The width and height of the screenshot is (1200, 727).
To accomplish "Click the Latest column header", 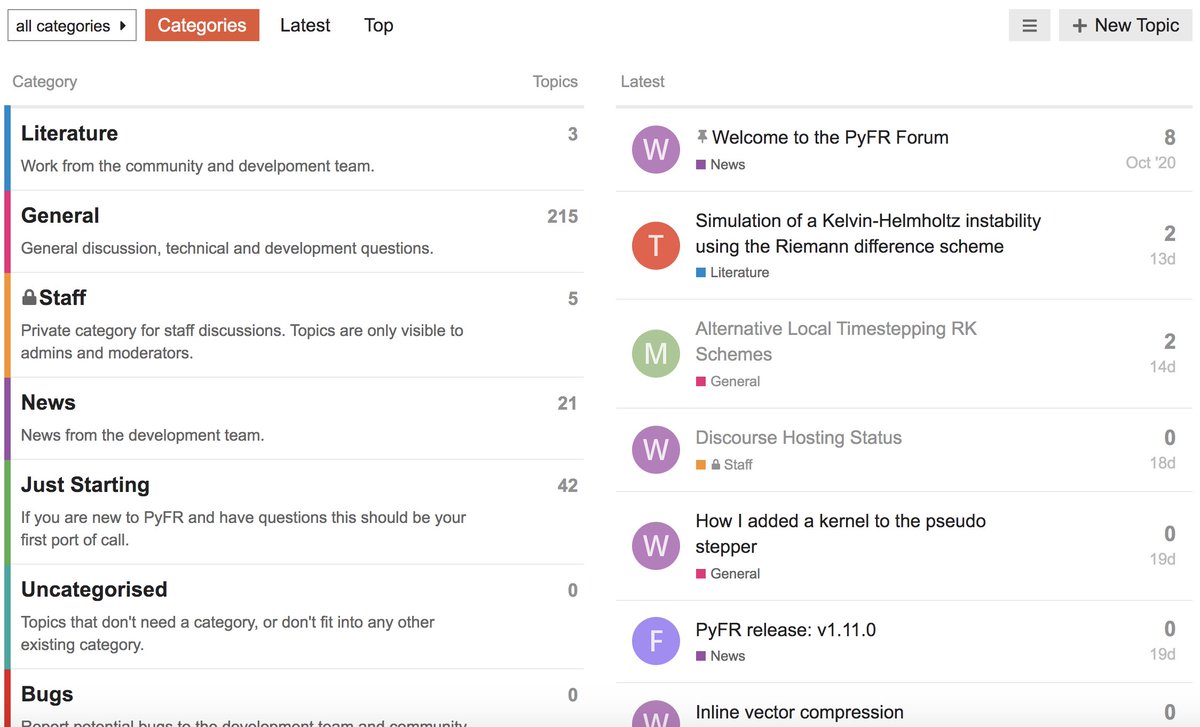I will (642, 81).
